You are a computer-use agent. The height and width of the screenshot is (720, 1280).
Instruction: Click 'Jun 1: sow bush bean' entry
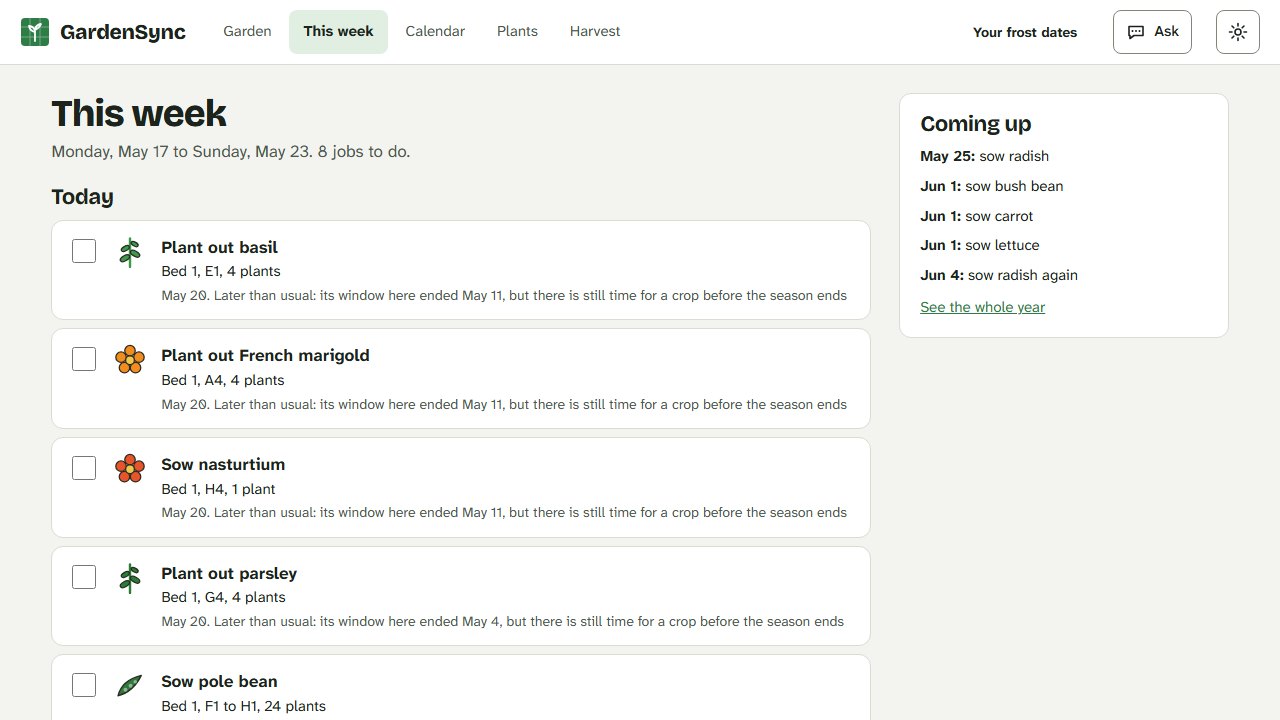coord(992,186)
